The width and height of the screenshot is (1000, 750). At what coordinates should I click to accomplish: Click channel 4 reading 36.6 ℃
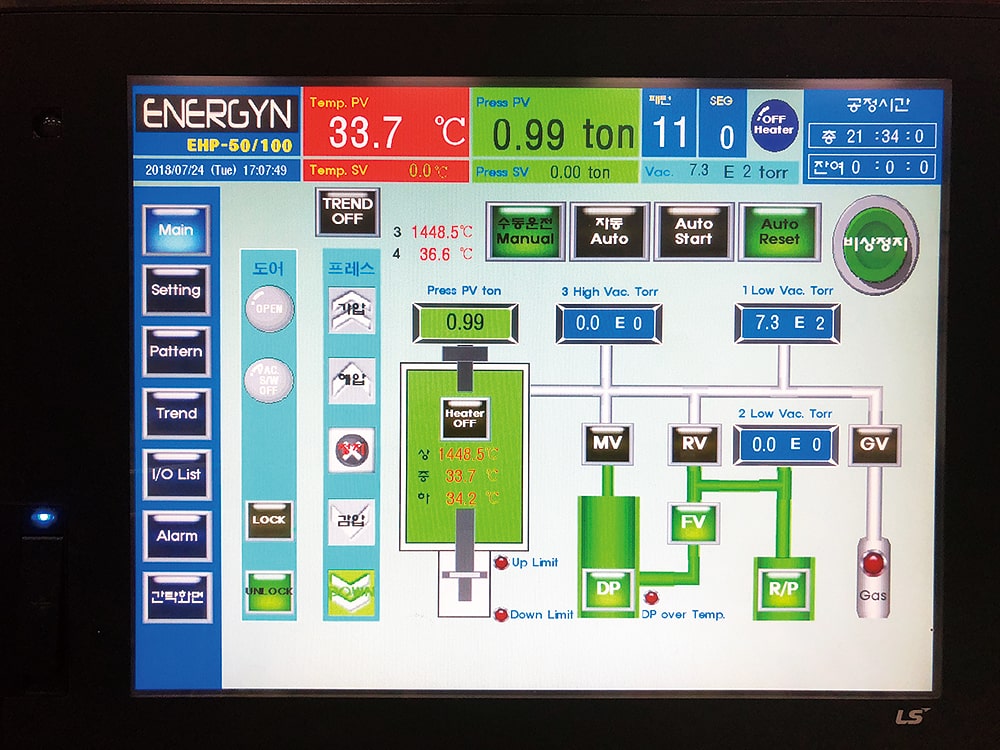click(x=446, y=254)
